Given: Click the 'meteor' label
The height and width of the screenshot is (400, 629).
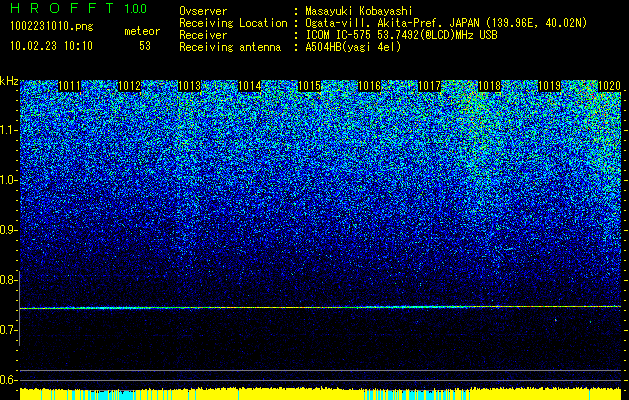Looking at the screenshot, I should click(142, 31).
